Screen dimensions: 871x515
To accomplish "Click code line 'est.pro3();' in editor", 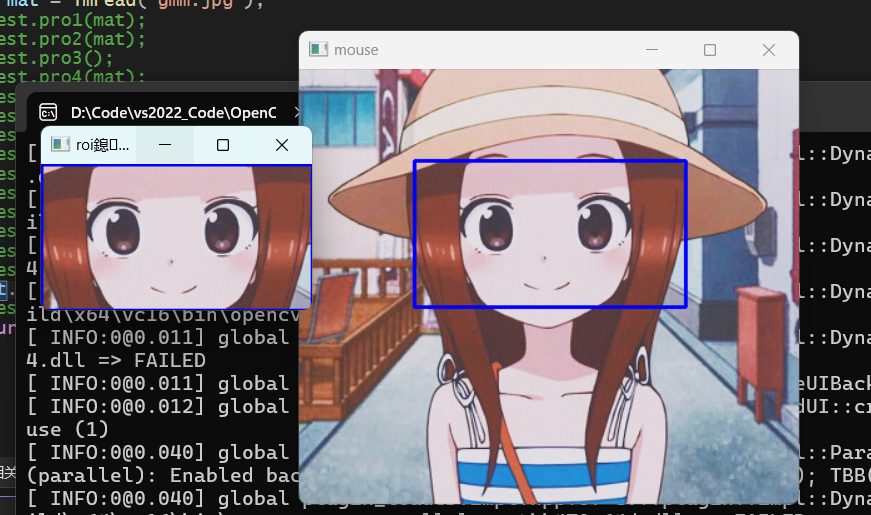I will [57, 58].
